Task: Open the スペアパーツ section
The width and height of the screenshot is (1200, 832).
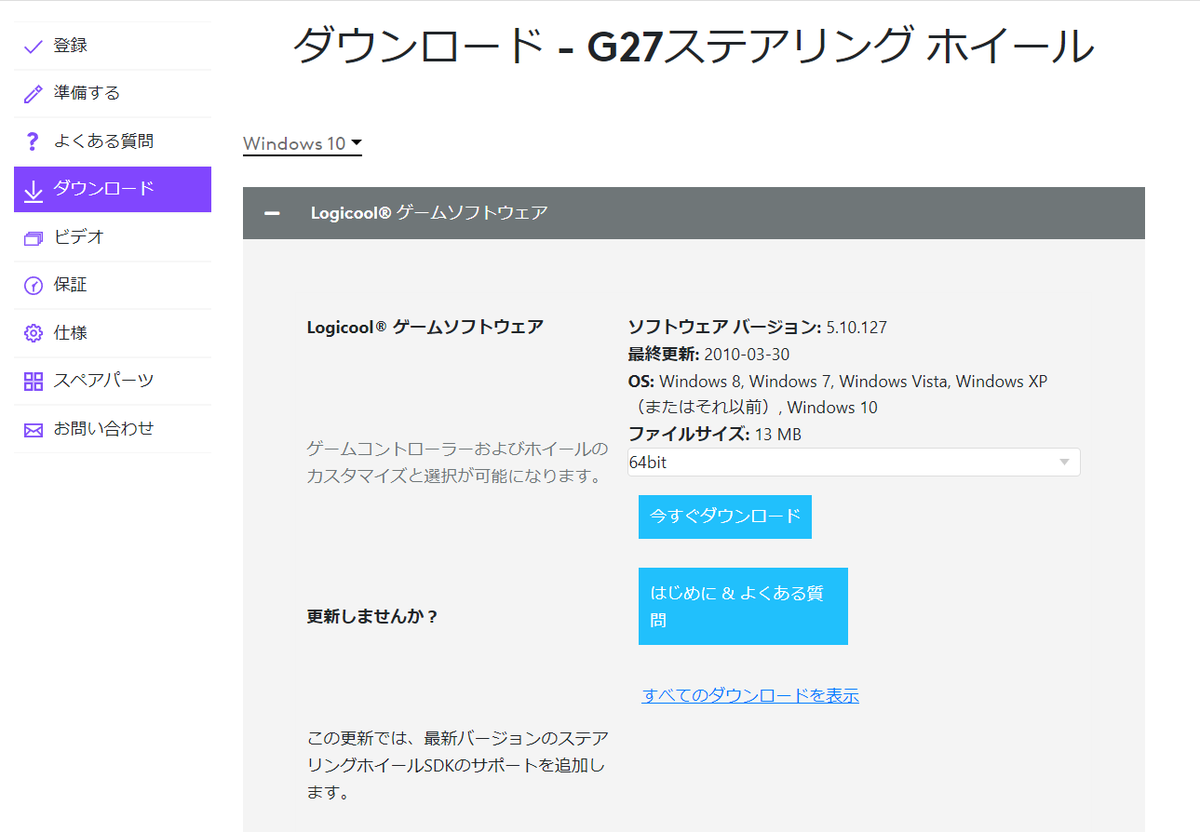Action: tap(112, 381)
